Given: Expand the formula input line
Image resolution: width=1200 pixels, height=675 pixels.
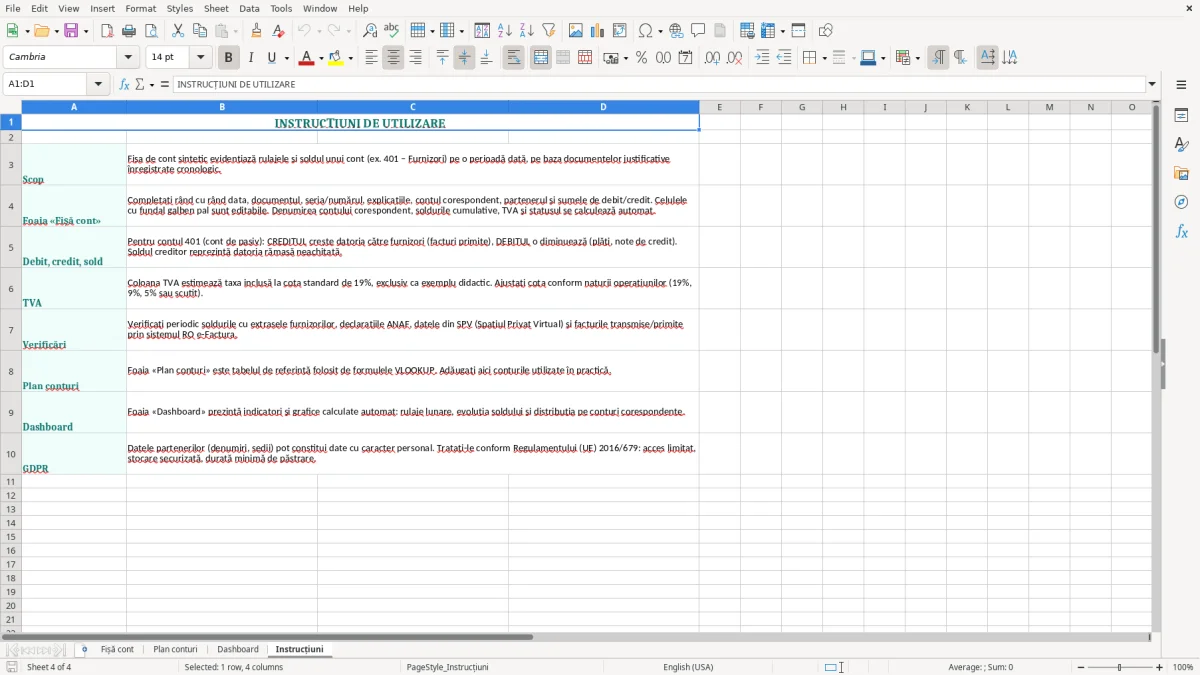Looking at the screenshot, I should (1152, 85).
